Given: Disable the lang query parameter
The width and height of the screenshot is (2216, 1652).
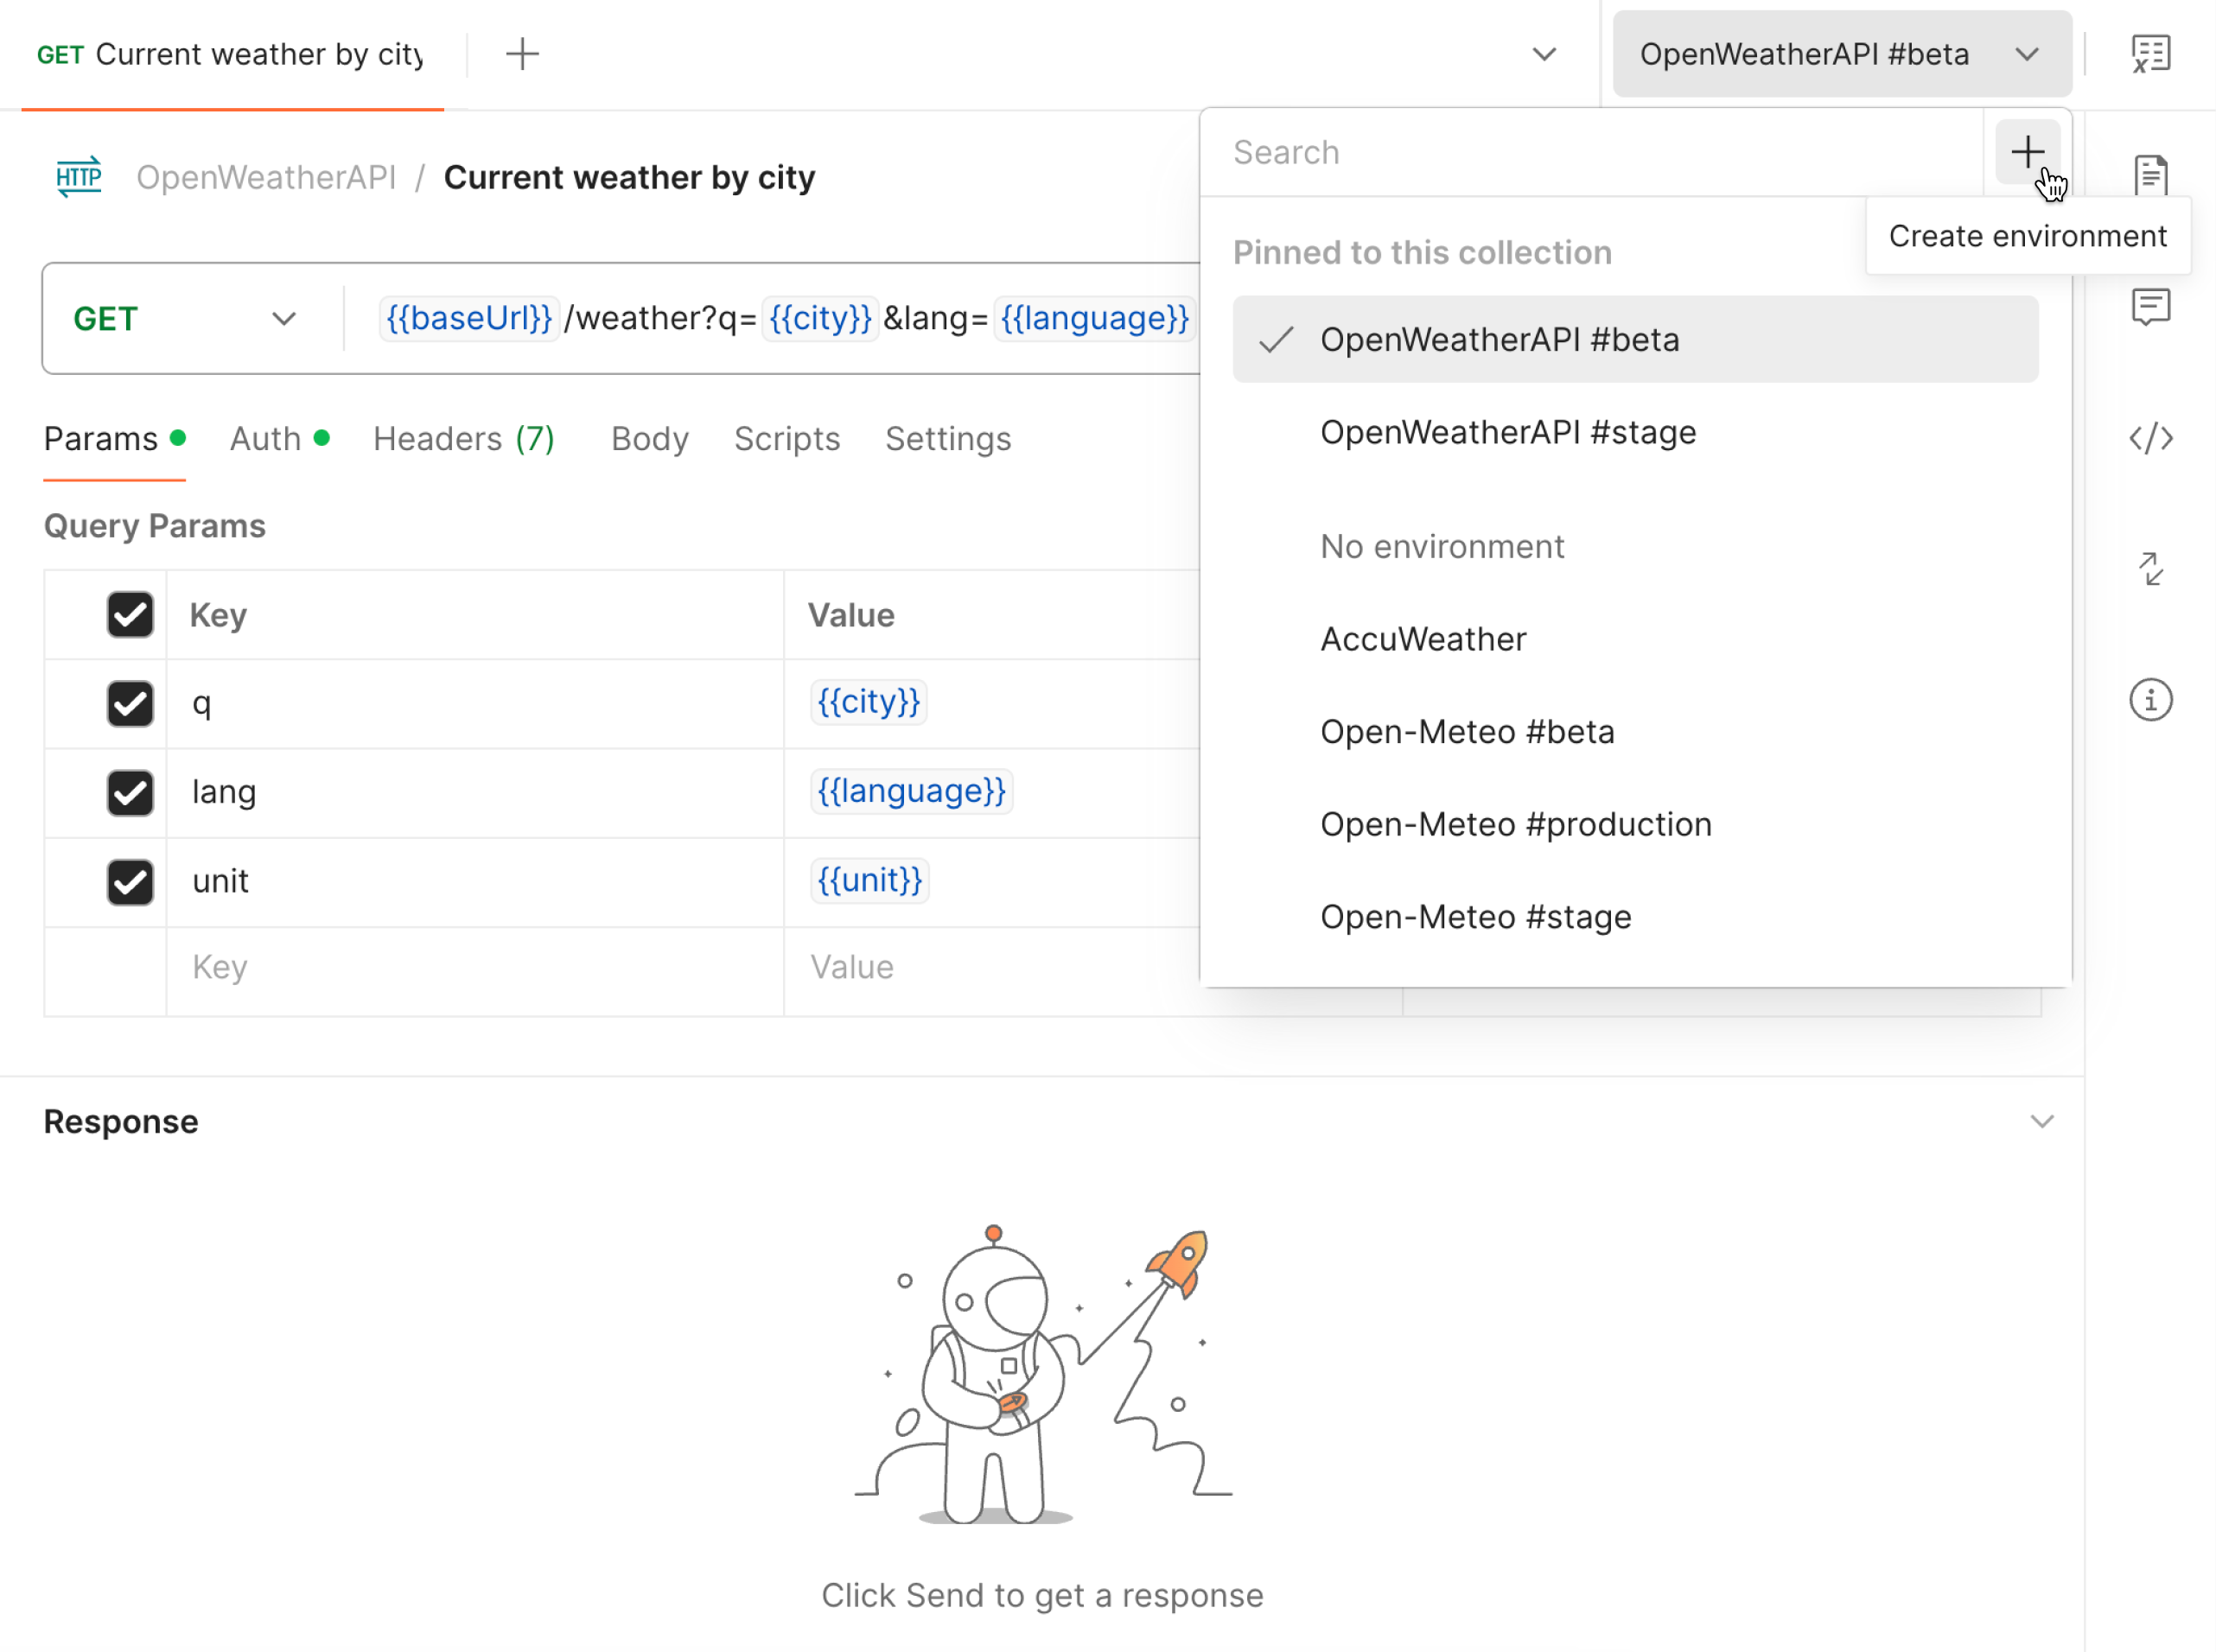Looking at the screenshot, I should (130, 792).
